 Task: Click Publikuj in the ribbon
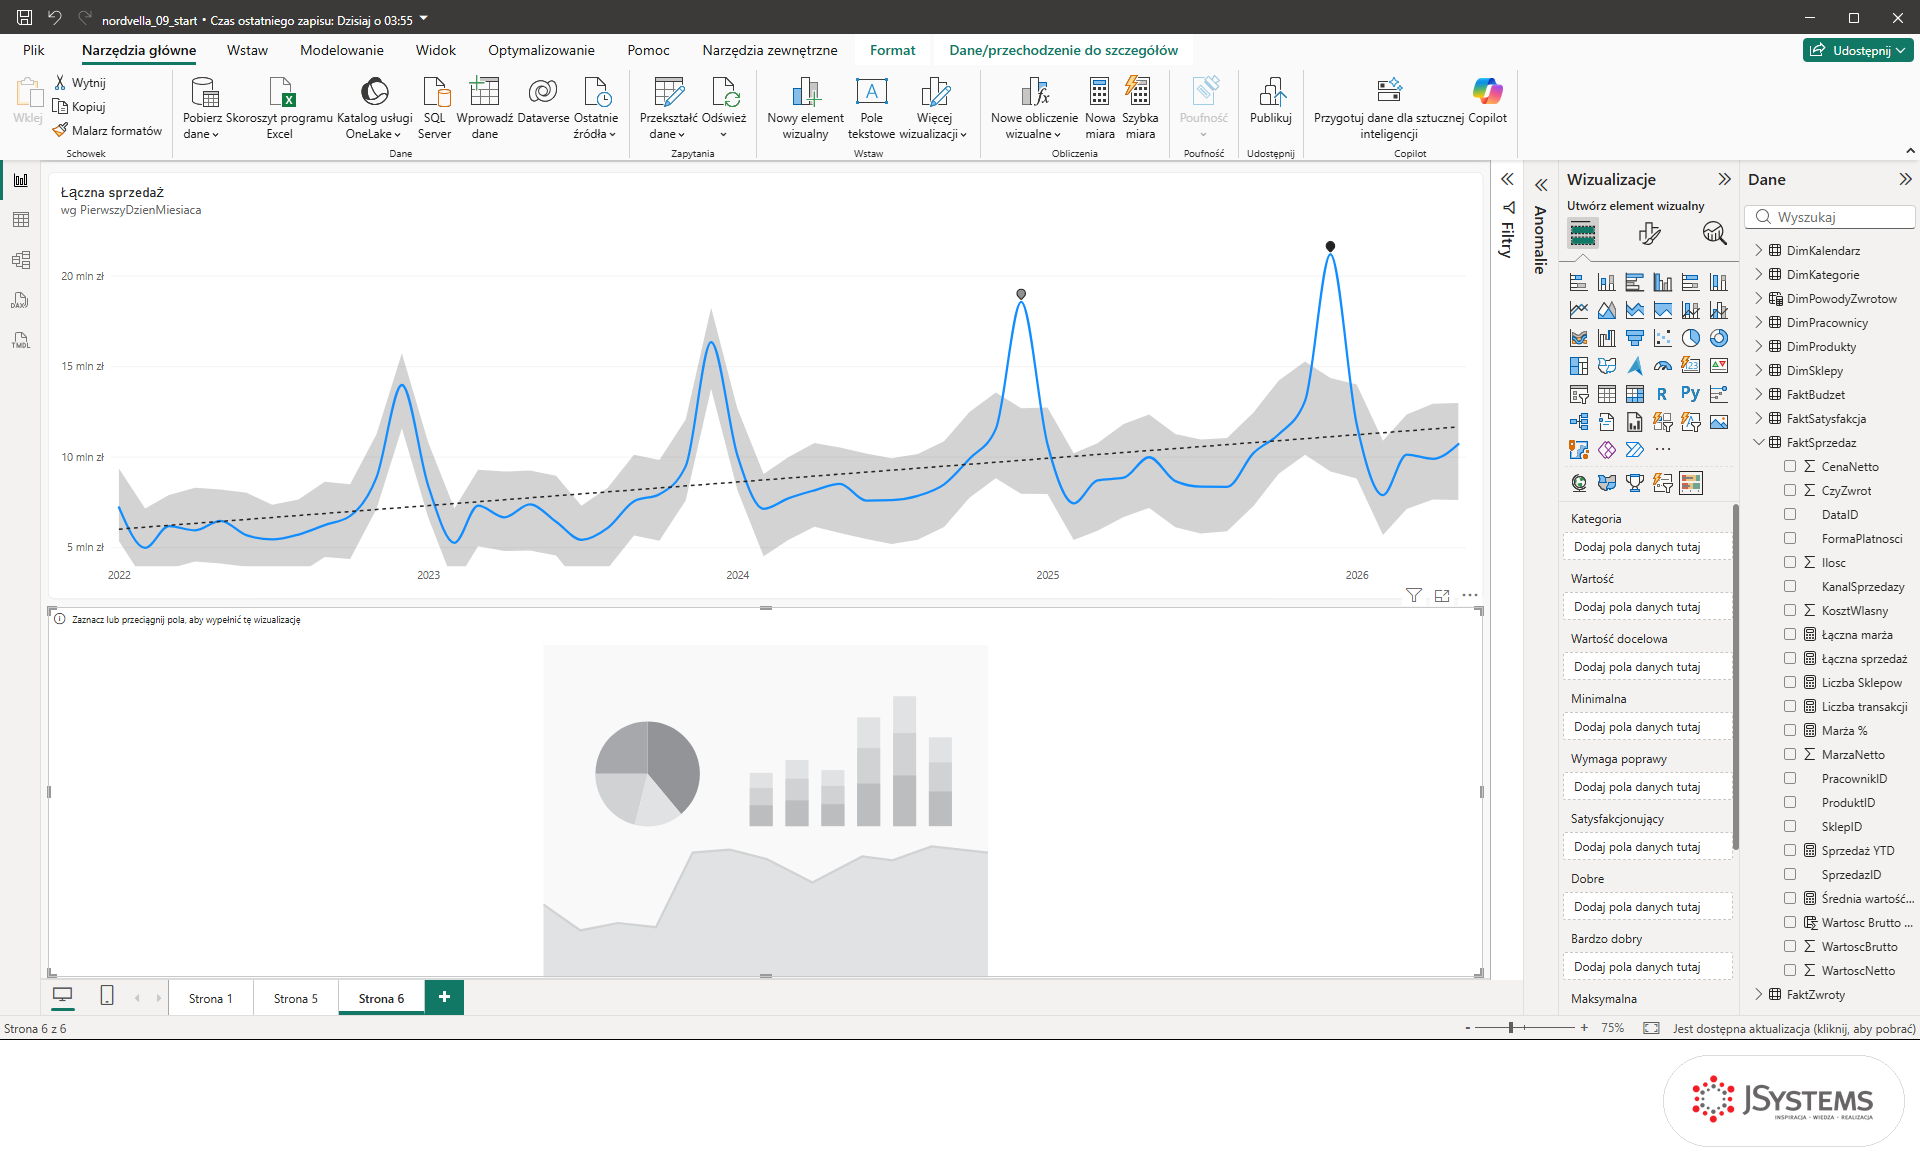coord(1270,101)
